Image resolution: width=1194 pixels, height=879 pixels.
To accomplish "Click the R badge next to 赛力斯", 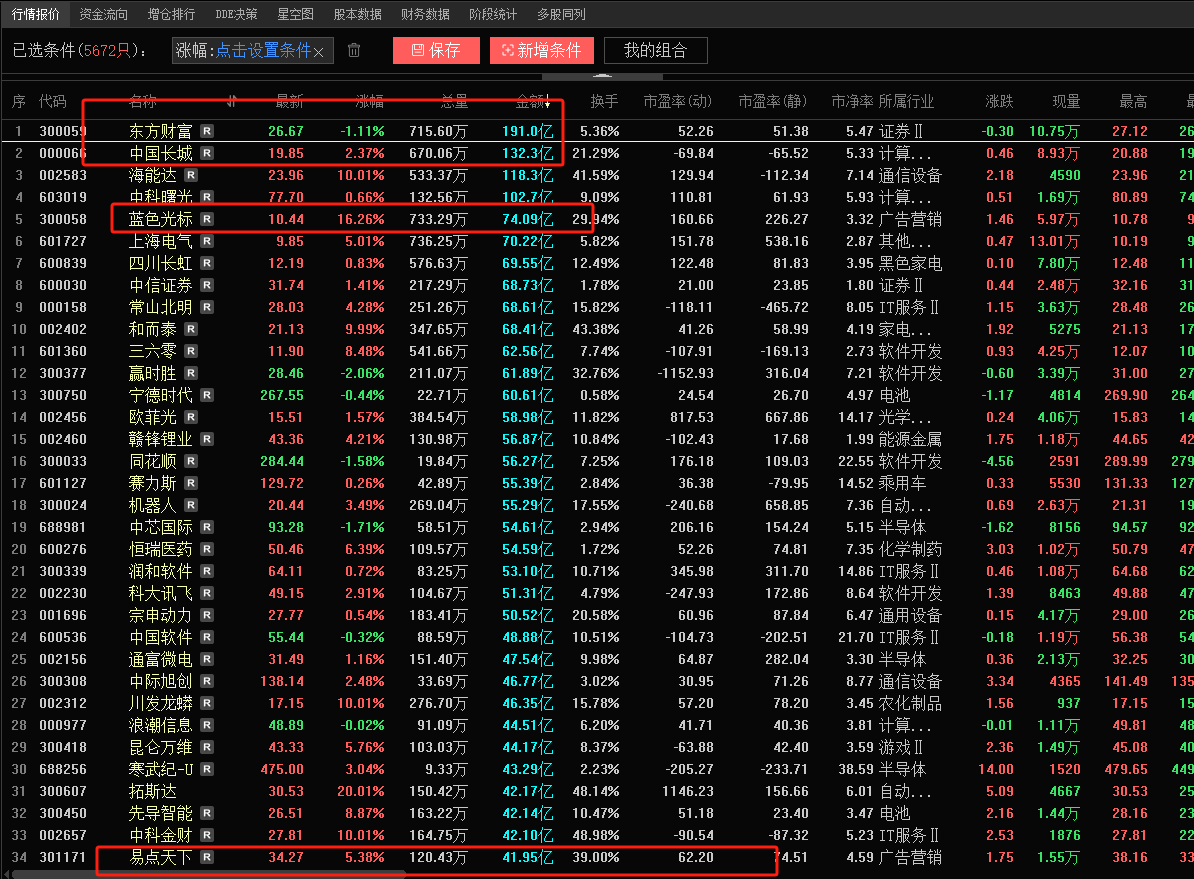I will tap(190, 484).
